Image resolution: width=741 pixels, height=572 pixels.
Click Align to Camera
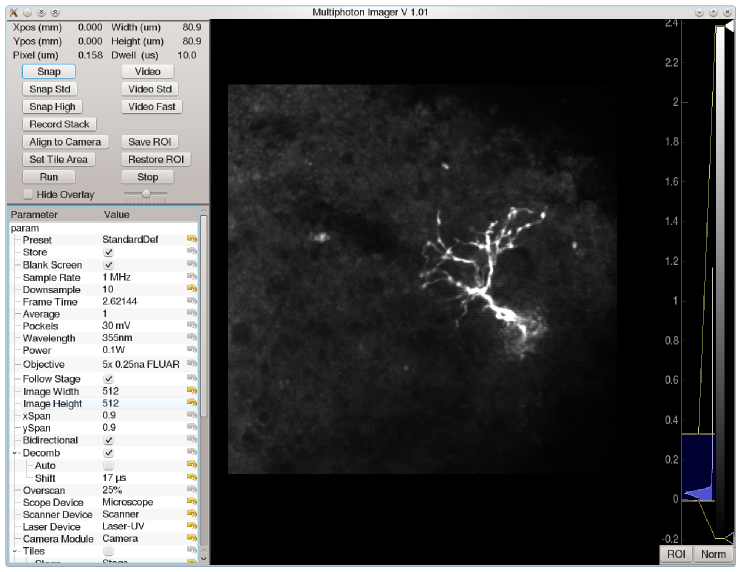[x=65, y=142]
